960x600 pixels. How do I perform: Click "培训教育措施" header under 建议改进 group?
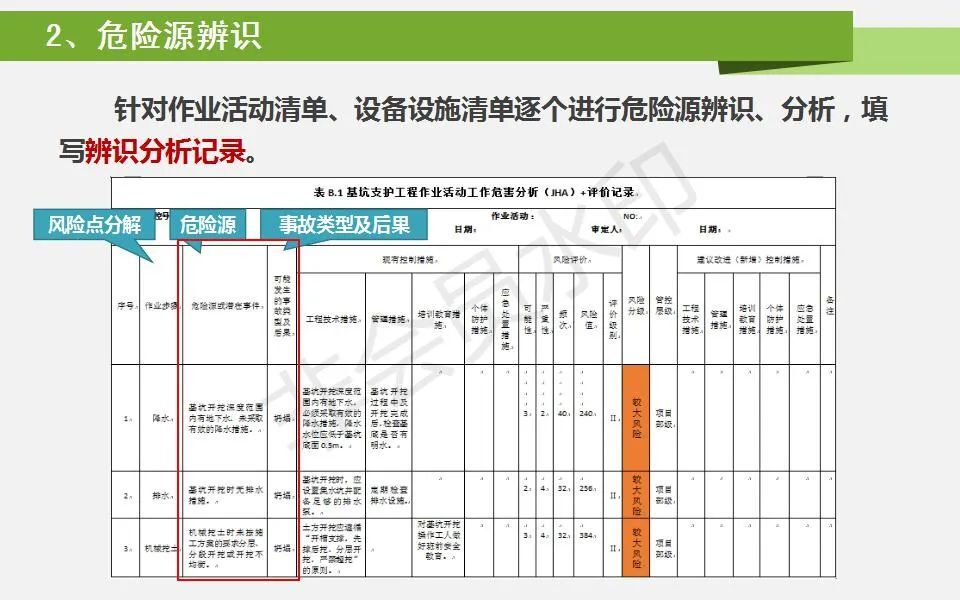[x=747, y=319]
